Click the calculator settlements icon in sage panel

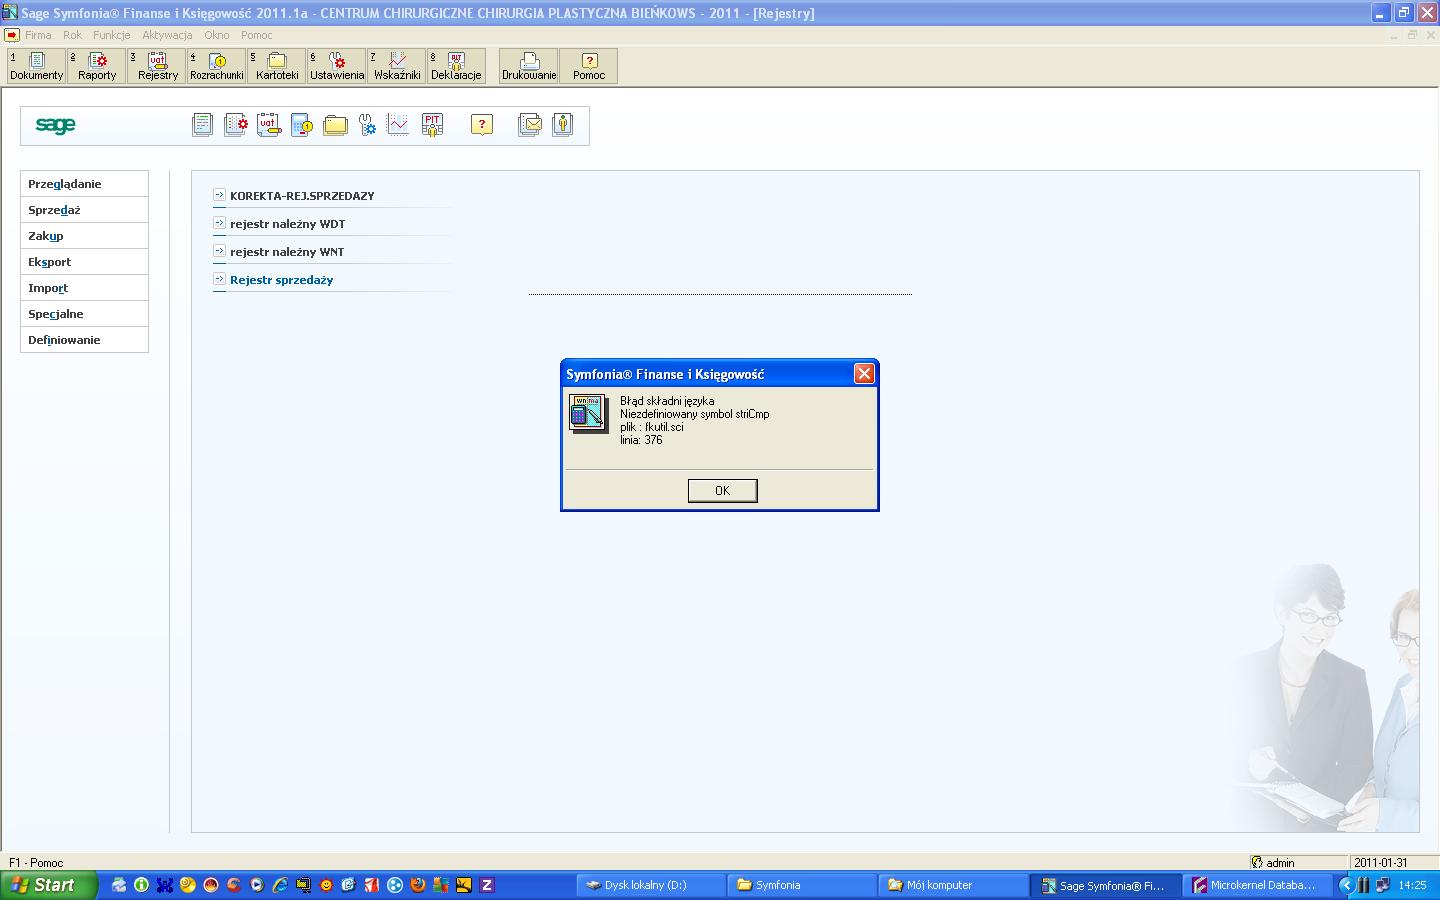pos(301,125)
